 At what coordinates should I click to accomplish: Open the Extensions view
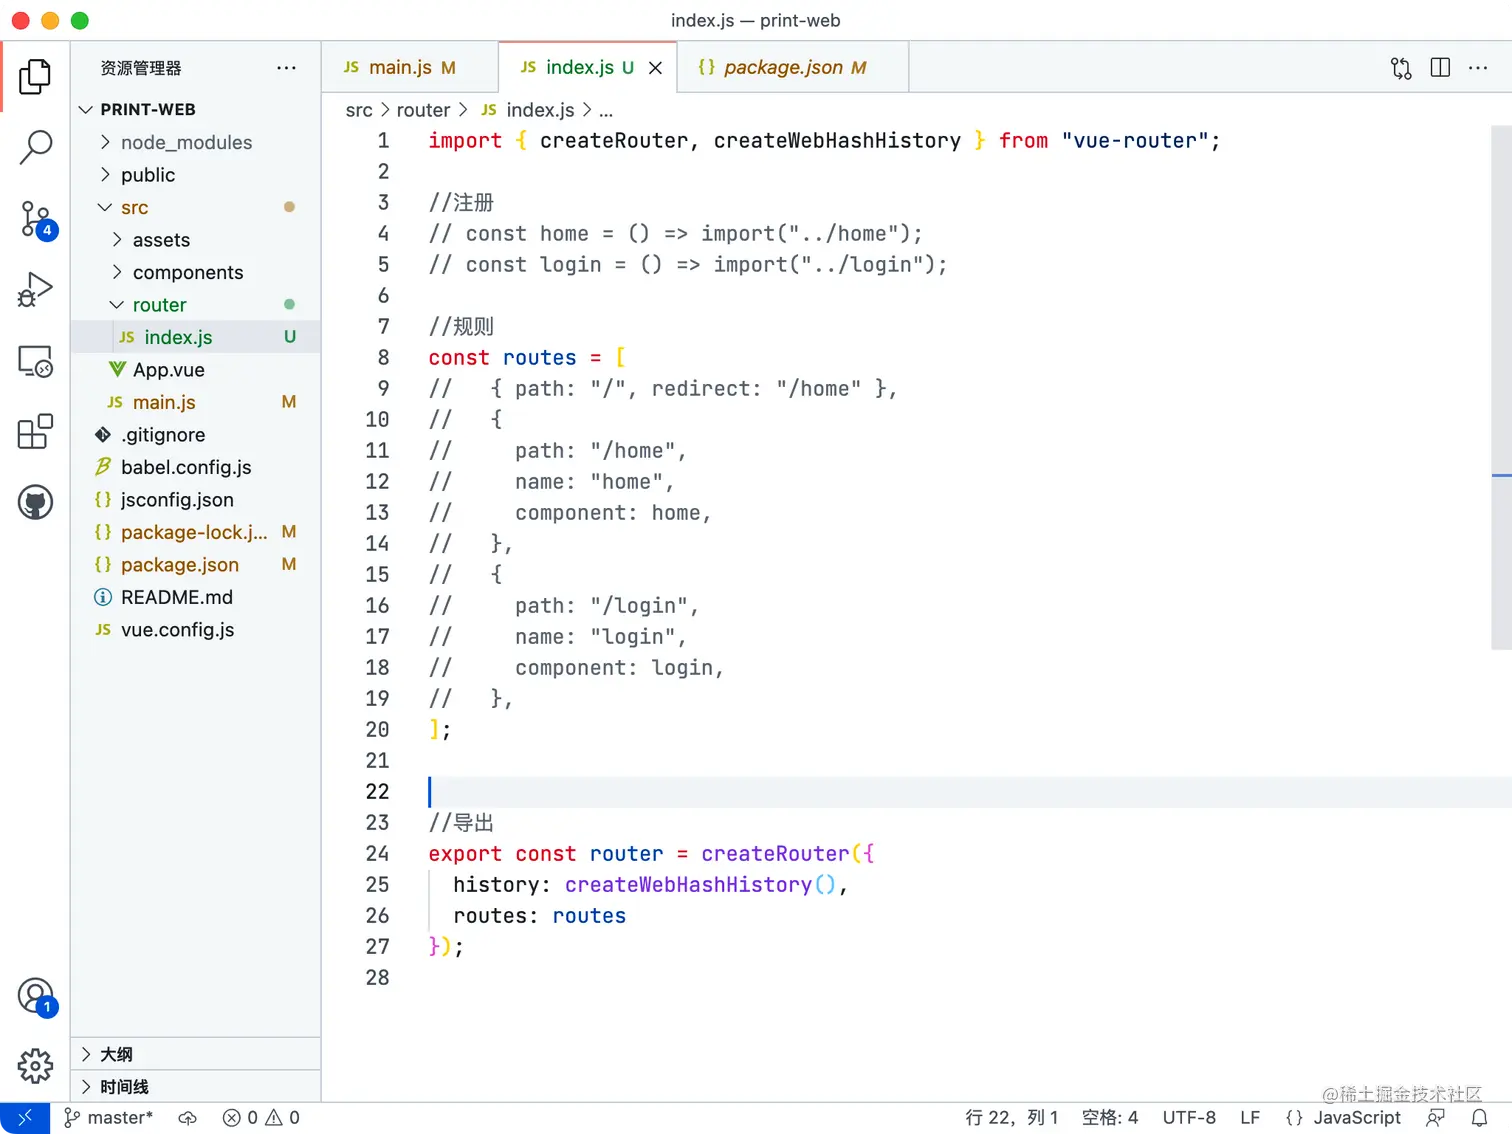(x=35, y=432)
